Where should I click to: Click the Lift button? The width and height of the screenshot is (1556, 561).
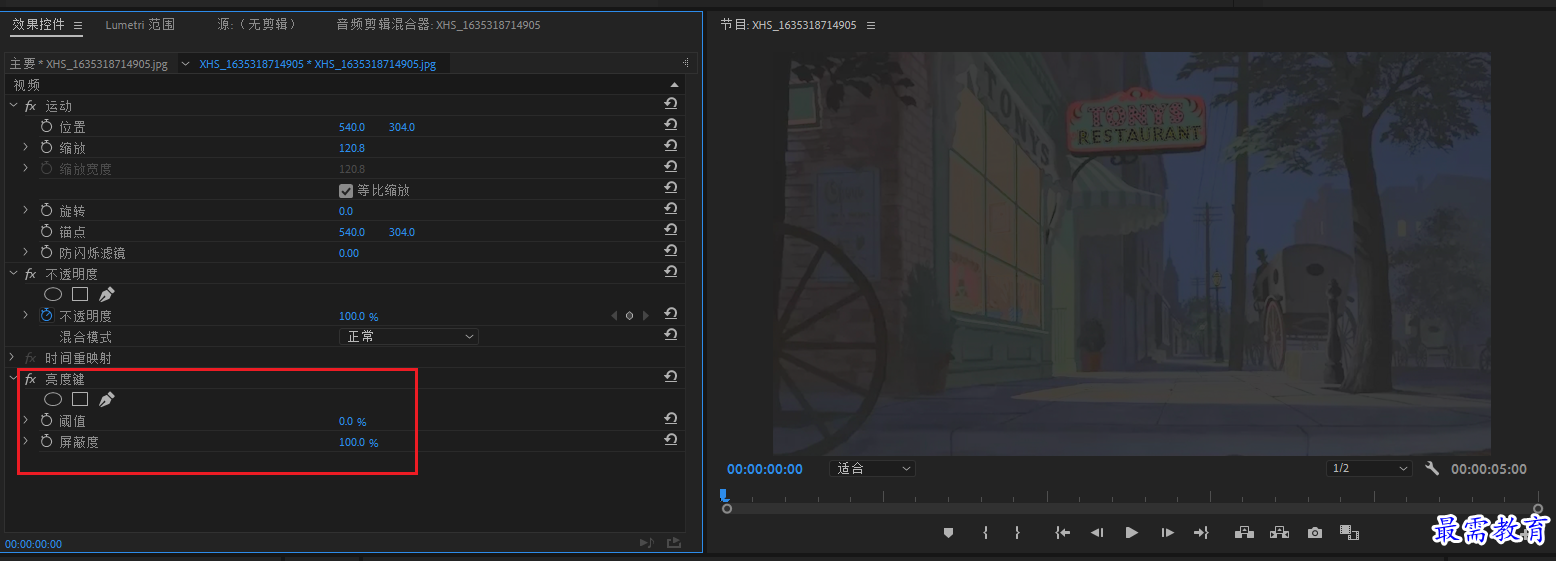pos(1244,533)
